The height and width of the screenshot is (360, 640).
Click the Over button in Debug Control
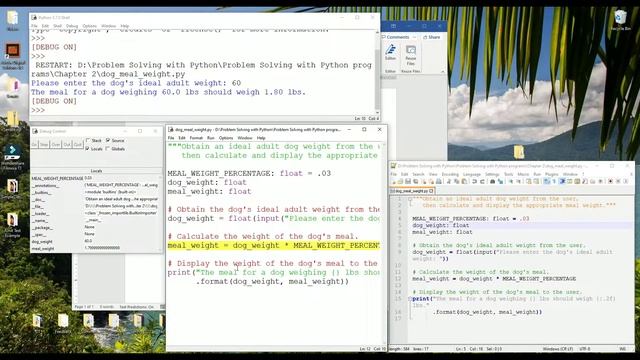tap(56, 144)
